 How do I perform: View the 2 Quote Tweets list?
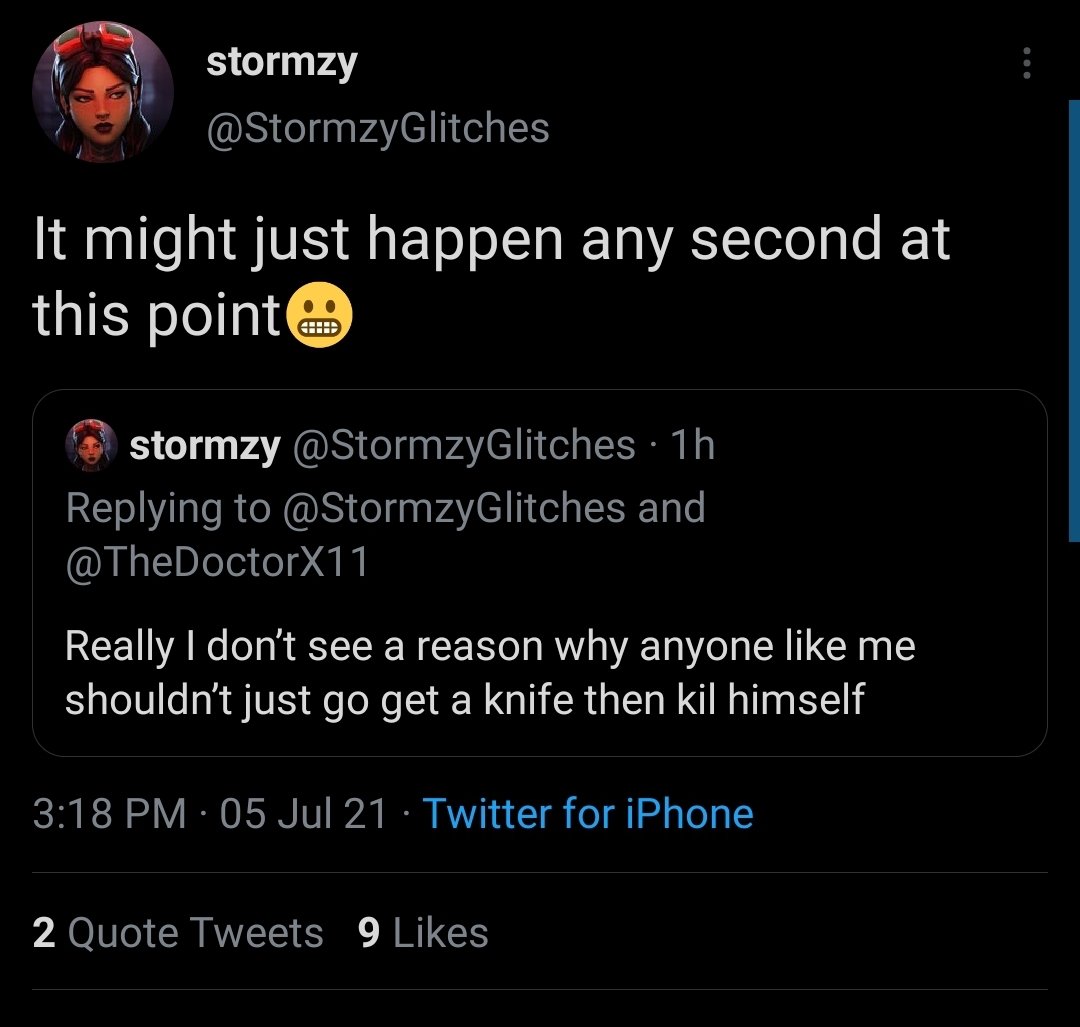pyautogui.click(x=178, y=933)
